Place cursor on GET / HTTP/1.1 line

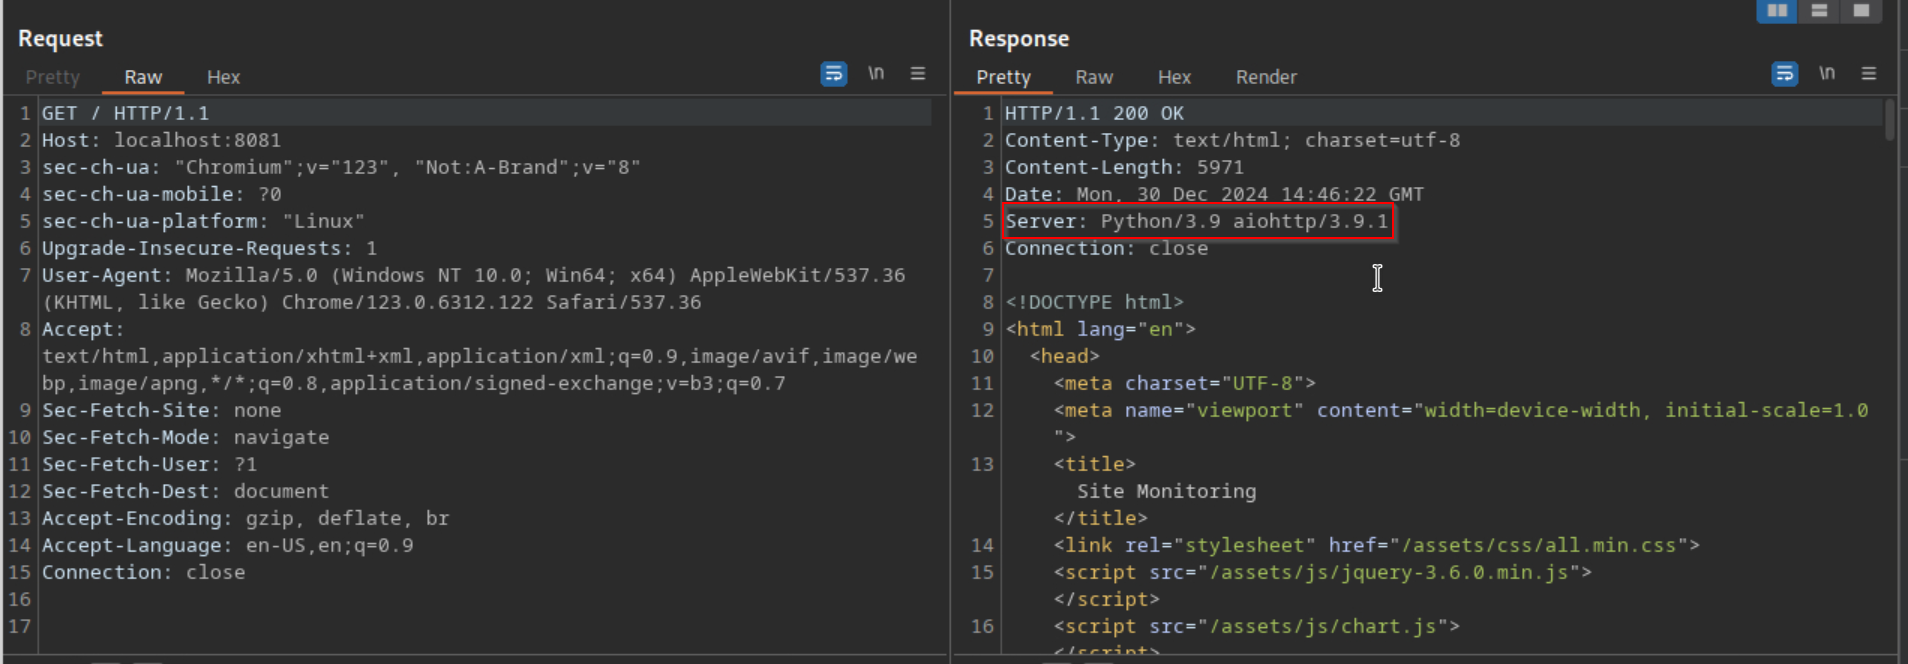pyautogui.click(x=125, y=113)
